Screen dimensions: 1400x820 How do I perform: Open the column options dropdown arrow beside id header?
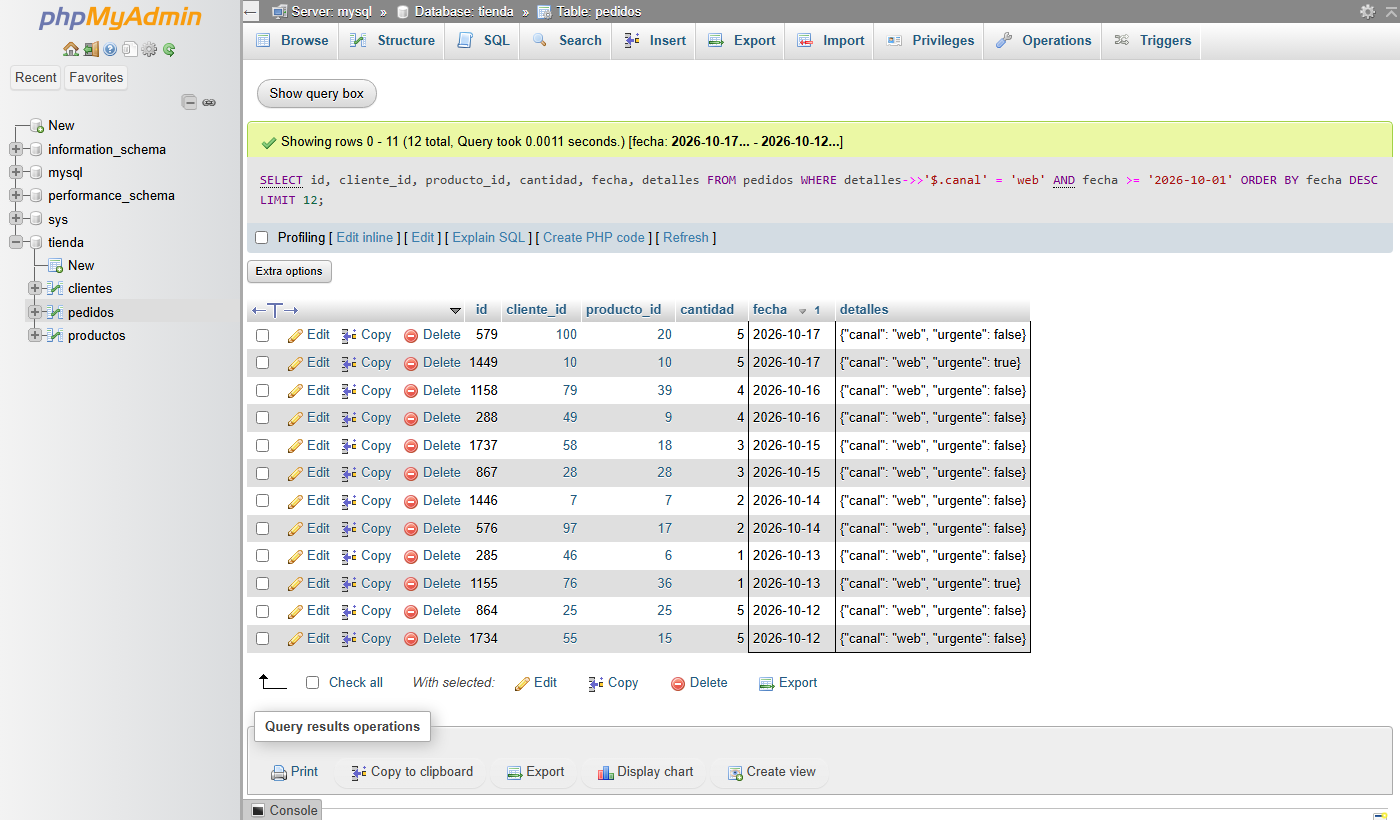tap(455, 311)
